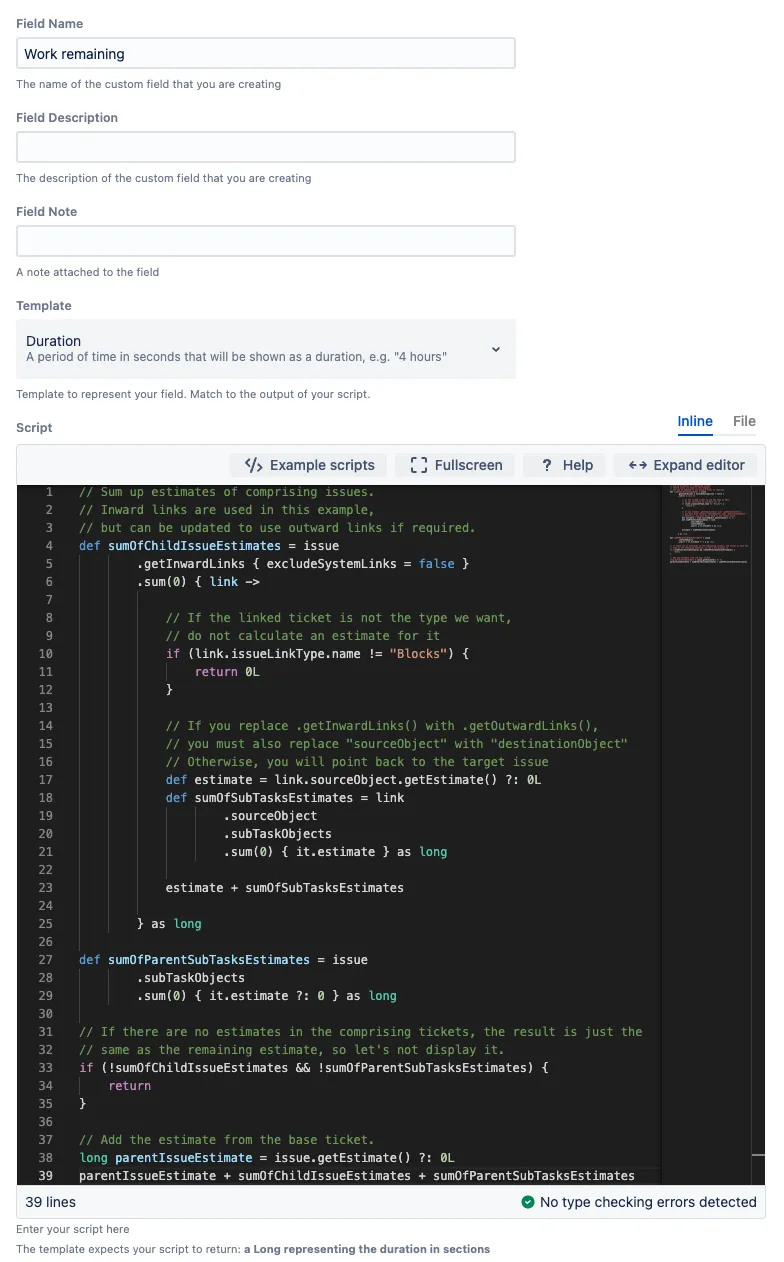Image resolution: width=784 pixels, height=1262 pixels.
Task: Click the Field Note input box
Action: point(266,241)
